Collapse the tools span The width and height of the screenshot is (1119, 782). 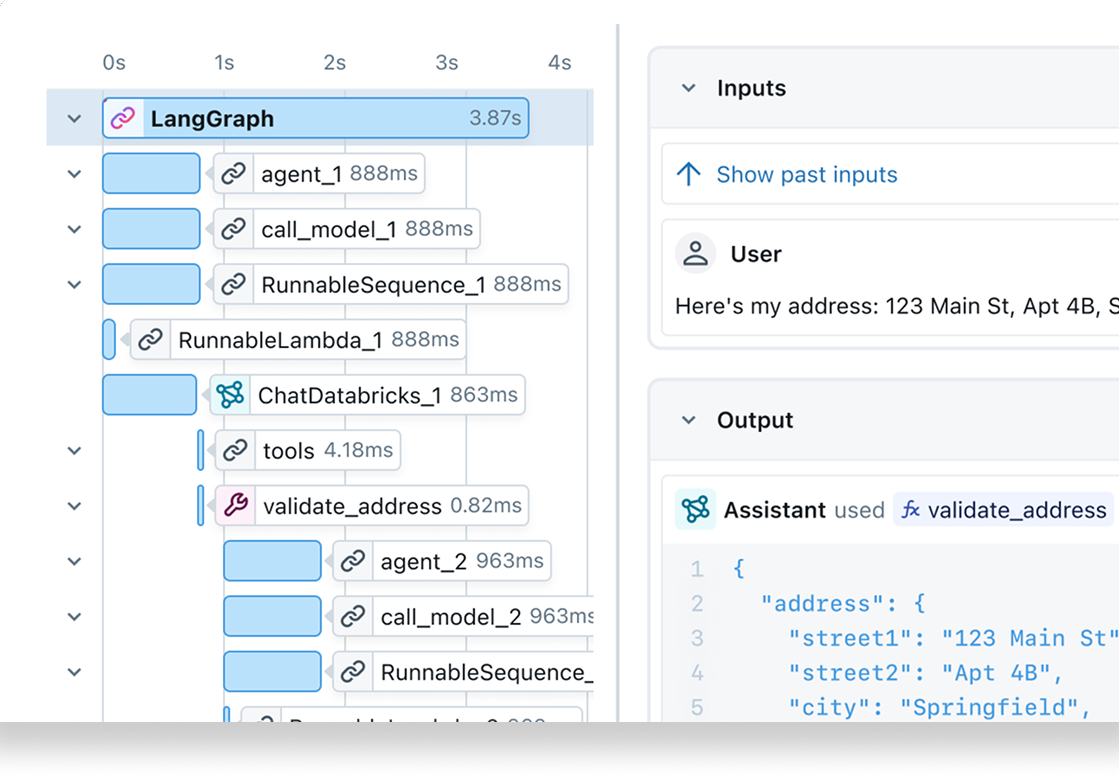[x=73, y=450]
